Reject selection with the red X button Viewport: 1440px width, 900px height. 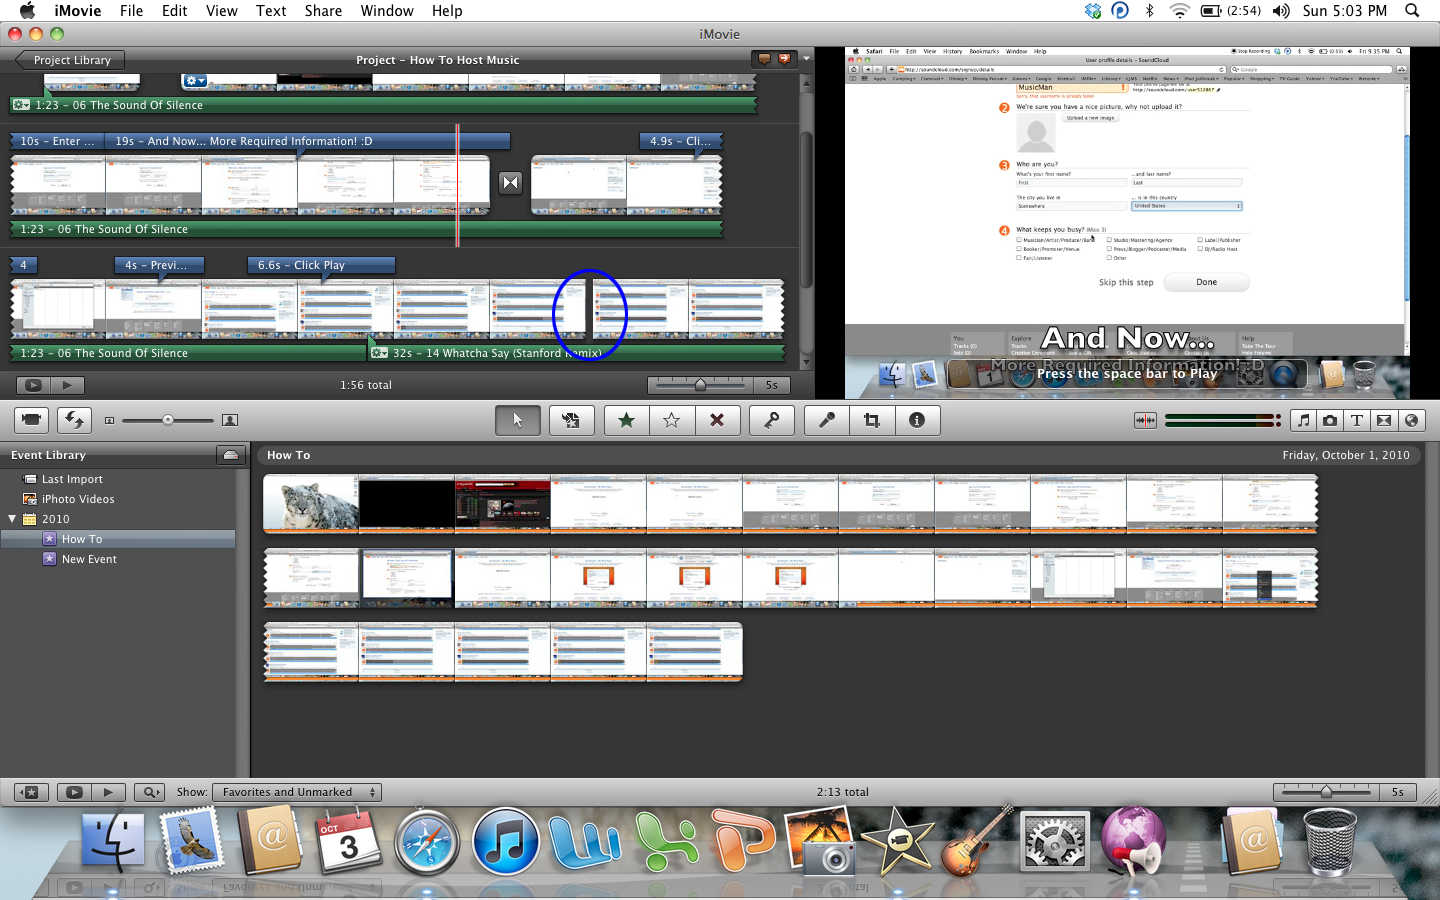tap(717, 420)
